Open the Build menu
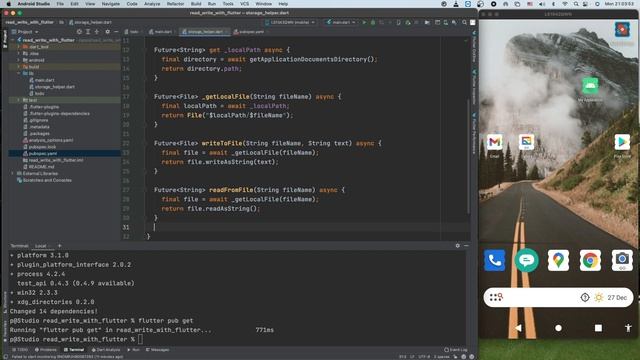This screenshot has width=640, height=360. (196, 4)
